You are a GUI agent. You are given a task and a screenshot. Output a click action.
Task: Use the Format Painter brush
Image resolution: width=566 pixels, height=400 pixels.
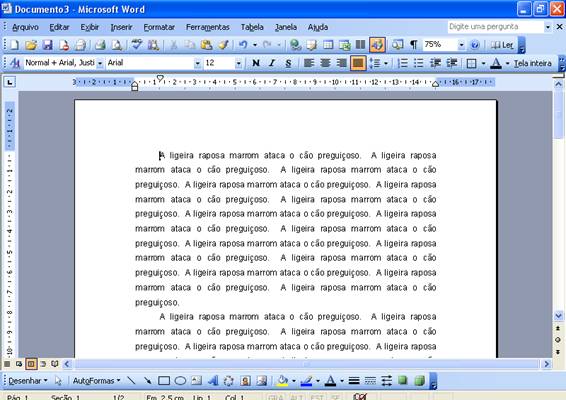pos(223,45)
